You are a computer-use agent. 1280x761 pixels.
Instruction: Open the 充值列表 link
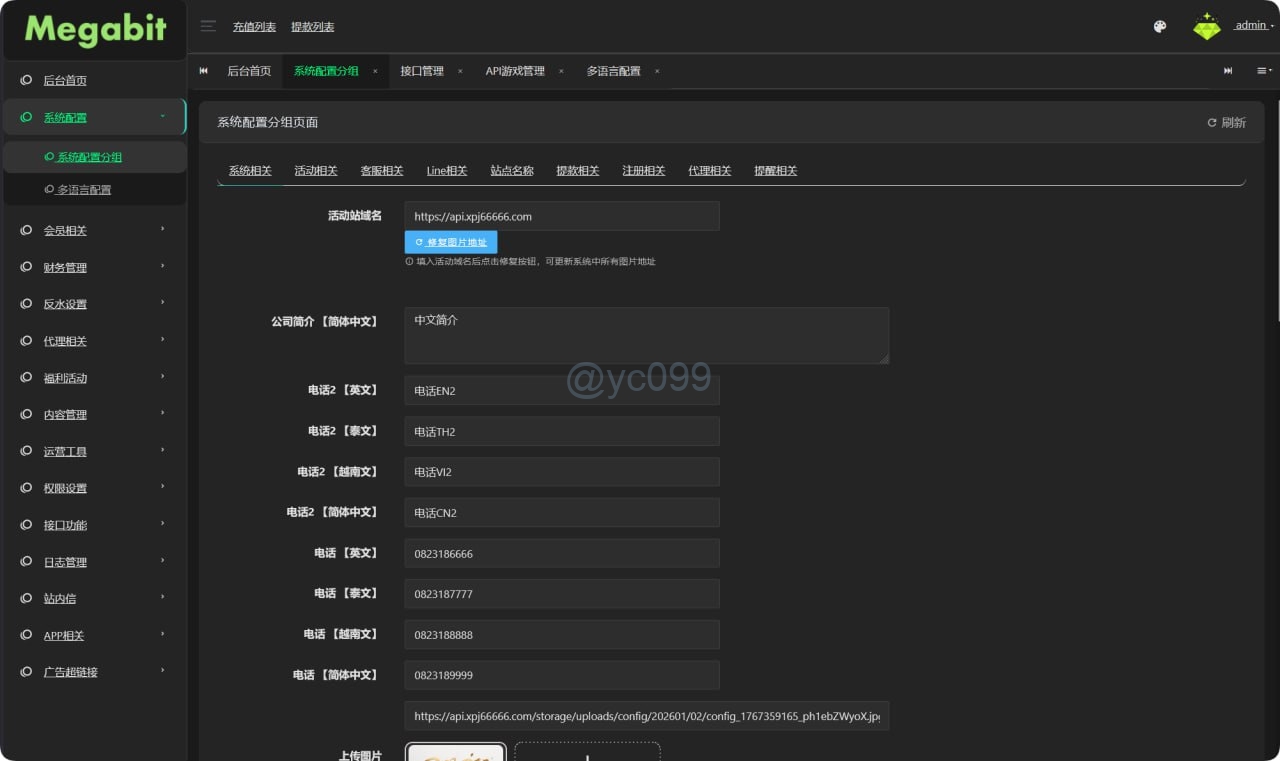[x=254, y=27]
